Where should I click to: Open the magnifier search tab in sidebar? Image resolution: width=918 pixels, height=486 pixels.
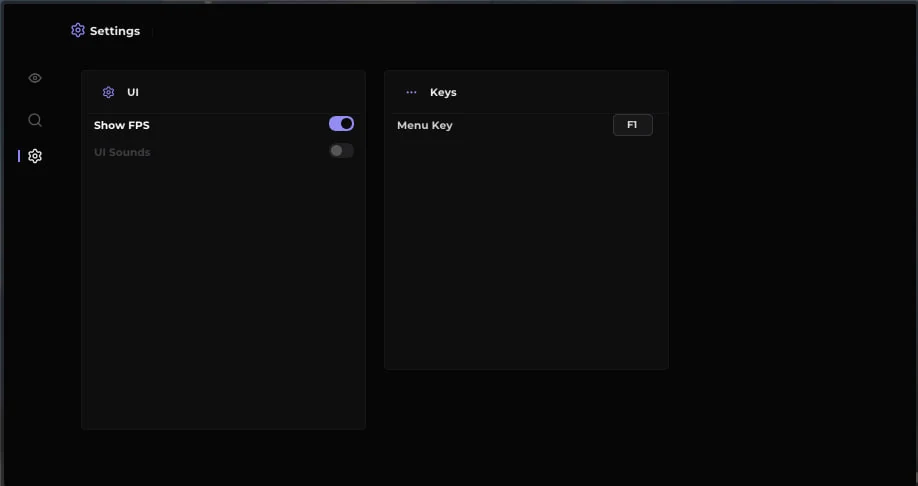(x=35, y=120)
